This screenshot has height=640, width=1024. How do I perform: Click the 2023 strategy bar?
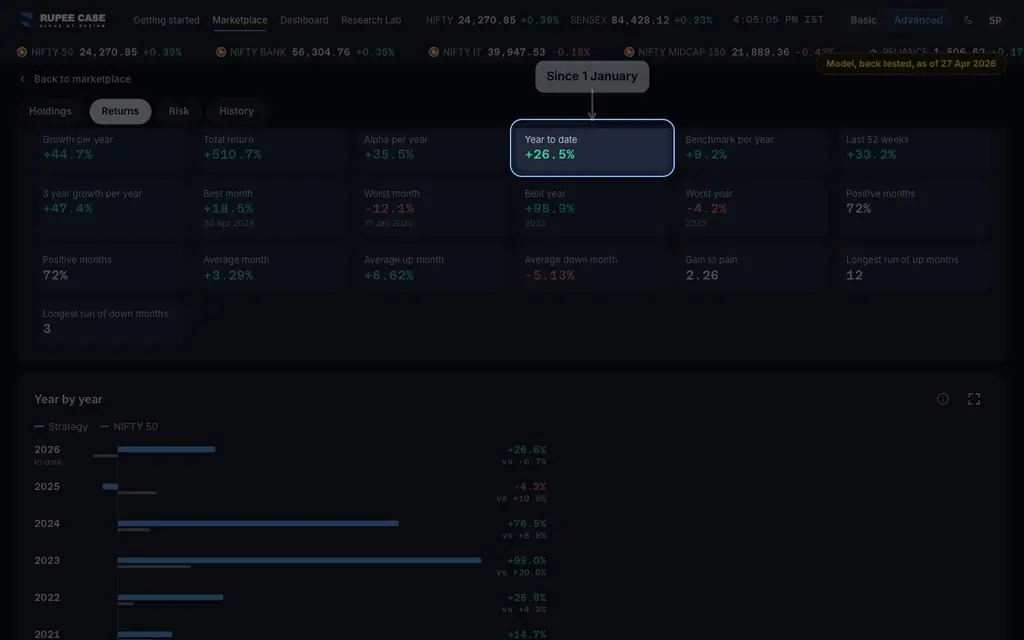(x=299, y=560)
